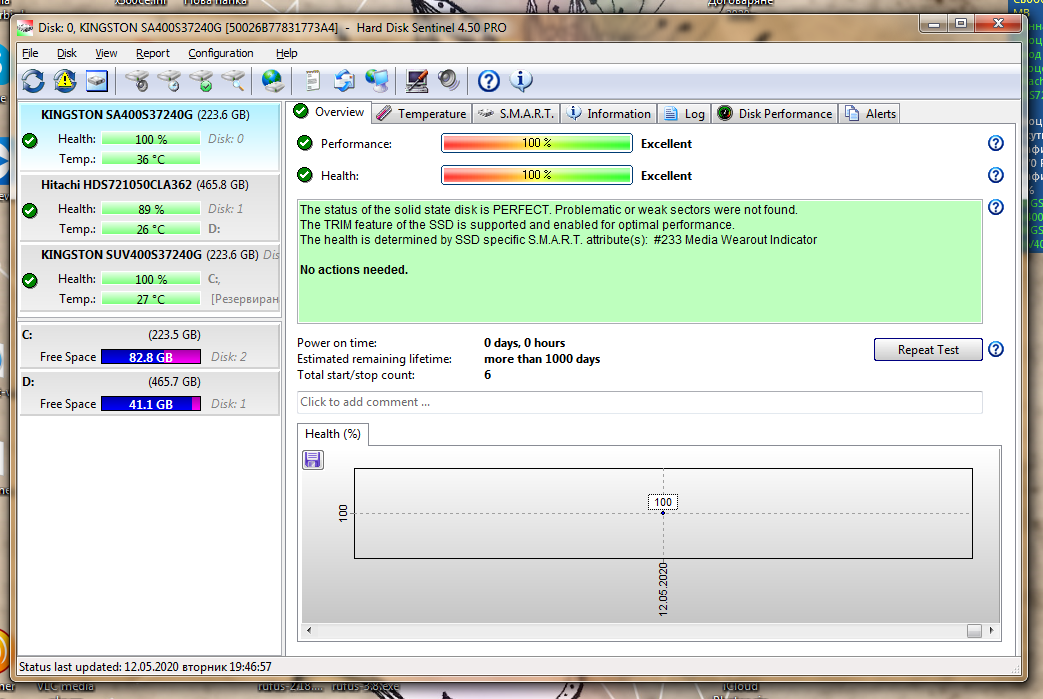Viewport: 1043px width, 699px height.
Task: Click the green check icon for KINGSTON SA400S37240G
Action: pos(30,140)
